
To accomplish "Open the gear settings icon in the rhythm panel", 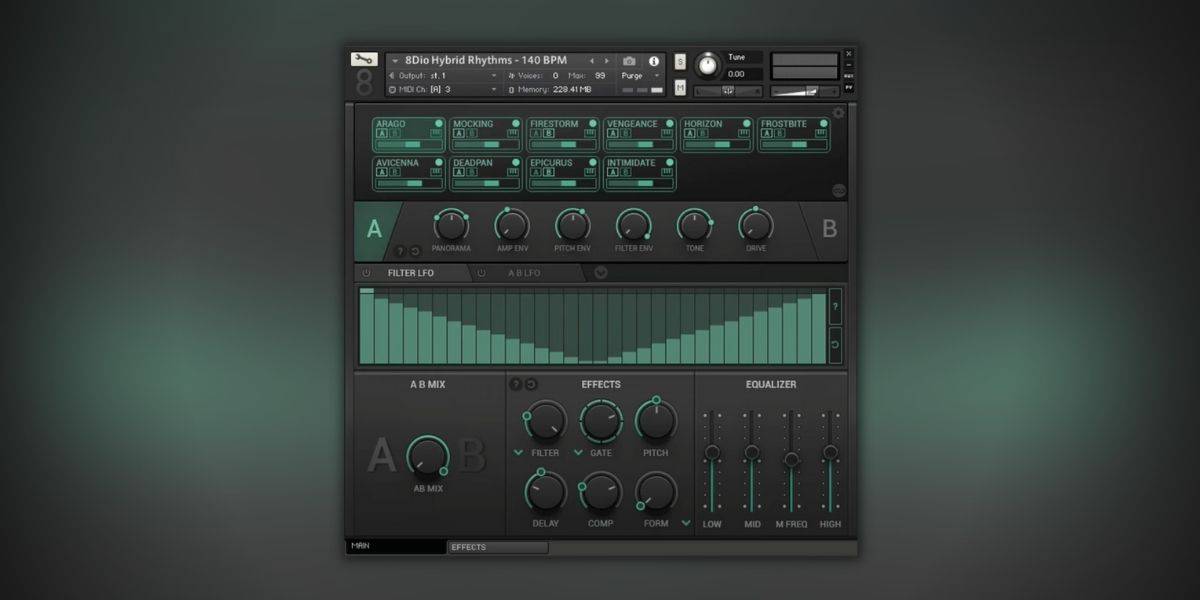I will (x=838, y=112).
